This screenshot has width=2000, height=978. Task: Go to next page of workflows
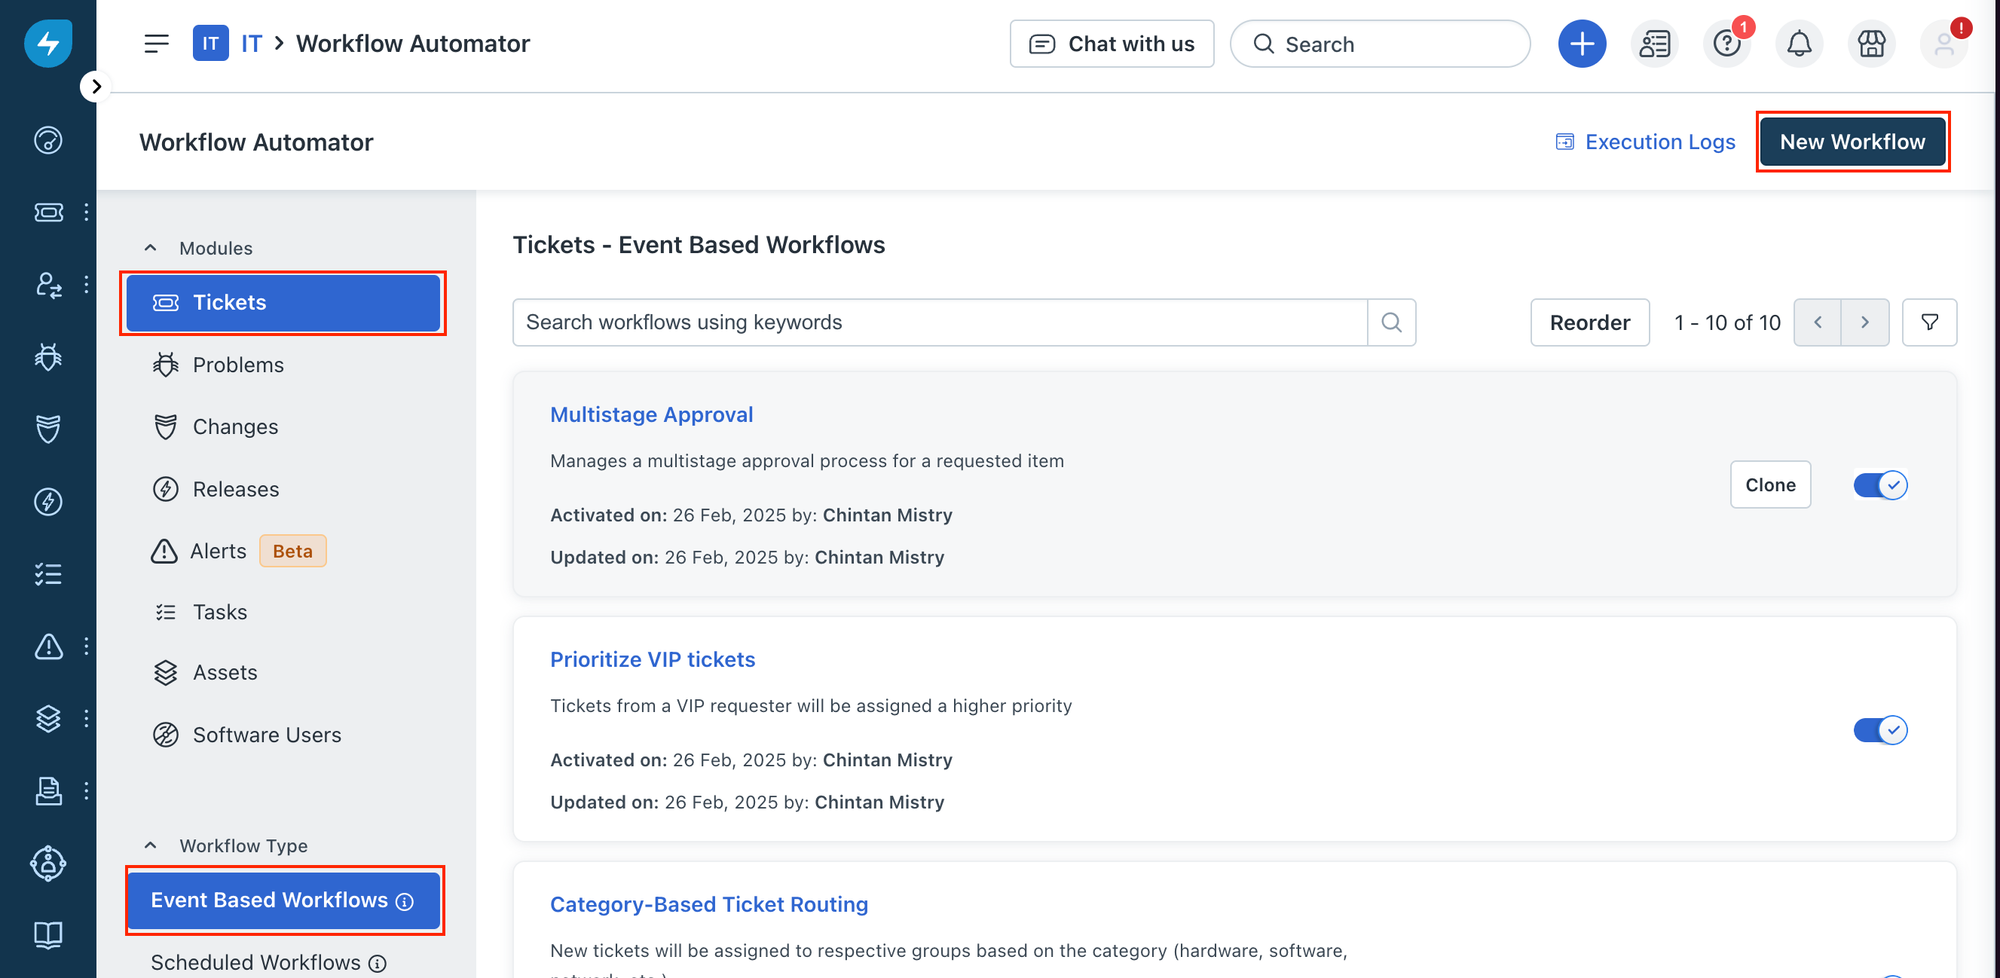click(x=1865, y=322)
